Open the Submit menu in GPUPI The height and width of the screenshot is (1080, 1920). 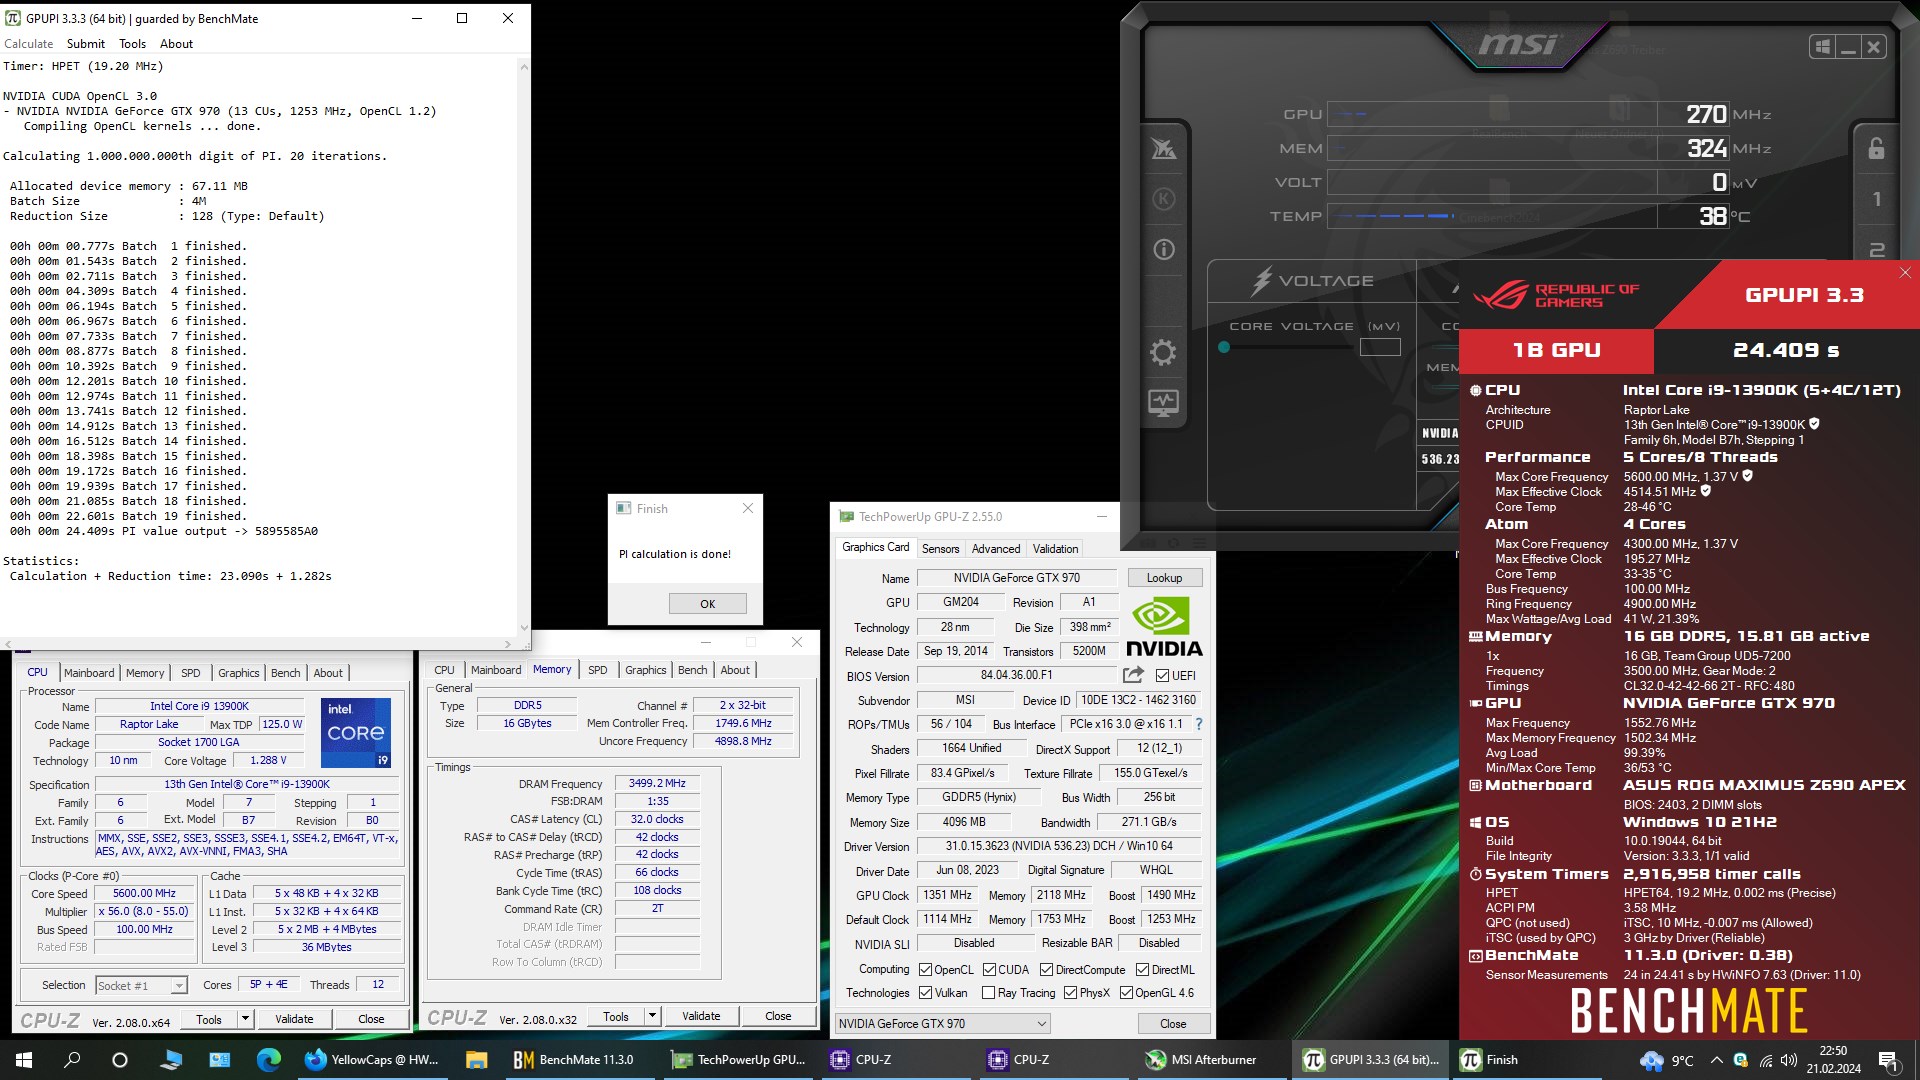[x=85, y=44]
